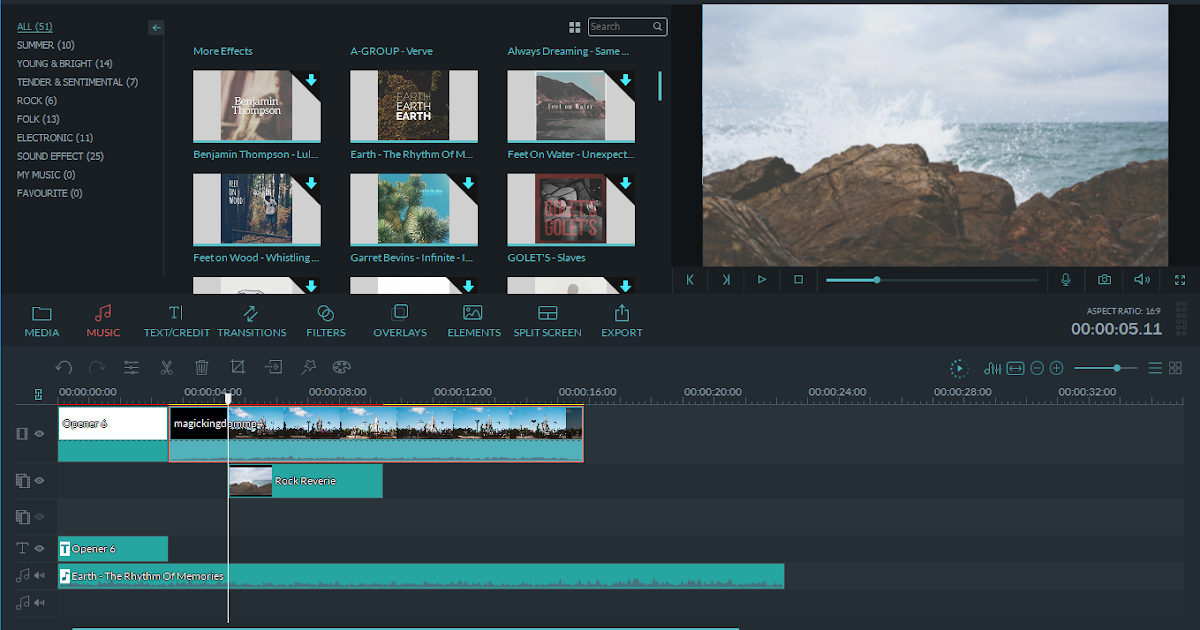The height and width of the screenshot is (630, 1200).
Task: Split the clip with the Scissors tool
Action: (166, 367)
